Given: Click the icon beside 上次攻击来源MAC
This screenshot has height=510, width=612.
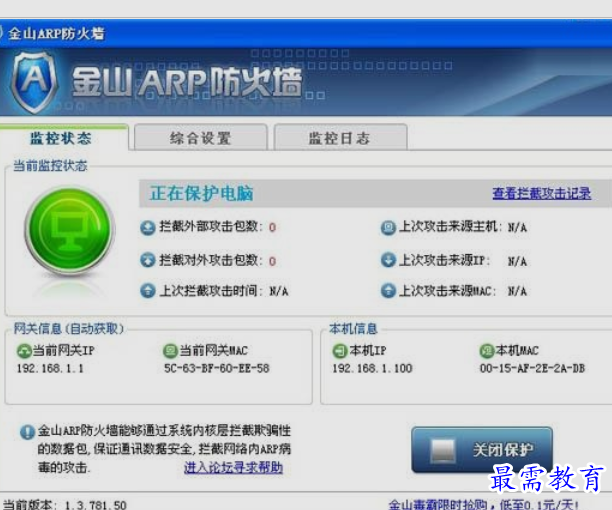Looking at the screenshot, I should [388, 291].
